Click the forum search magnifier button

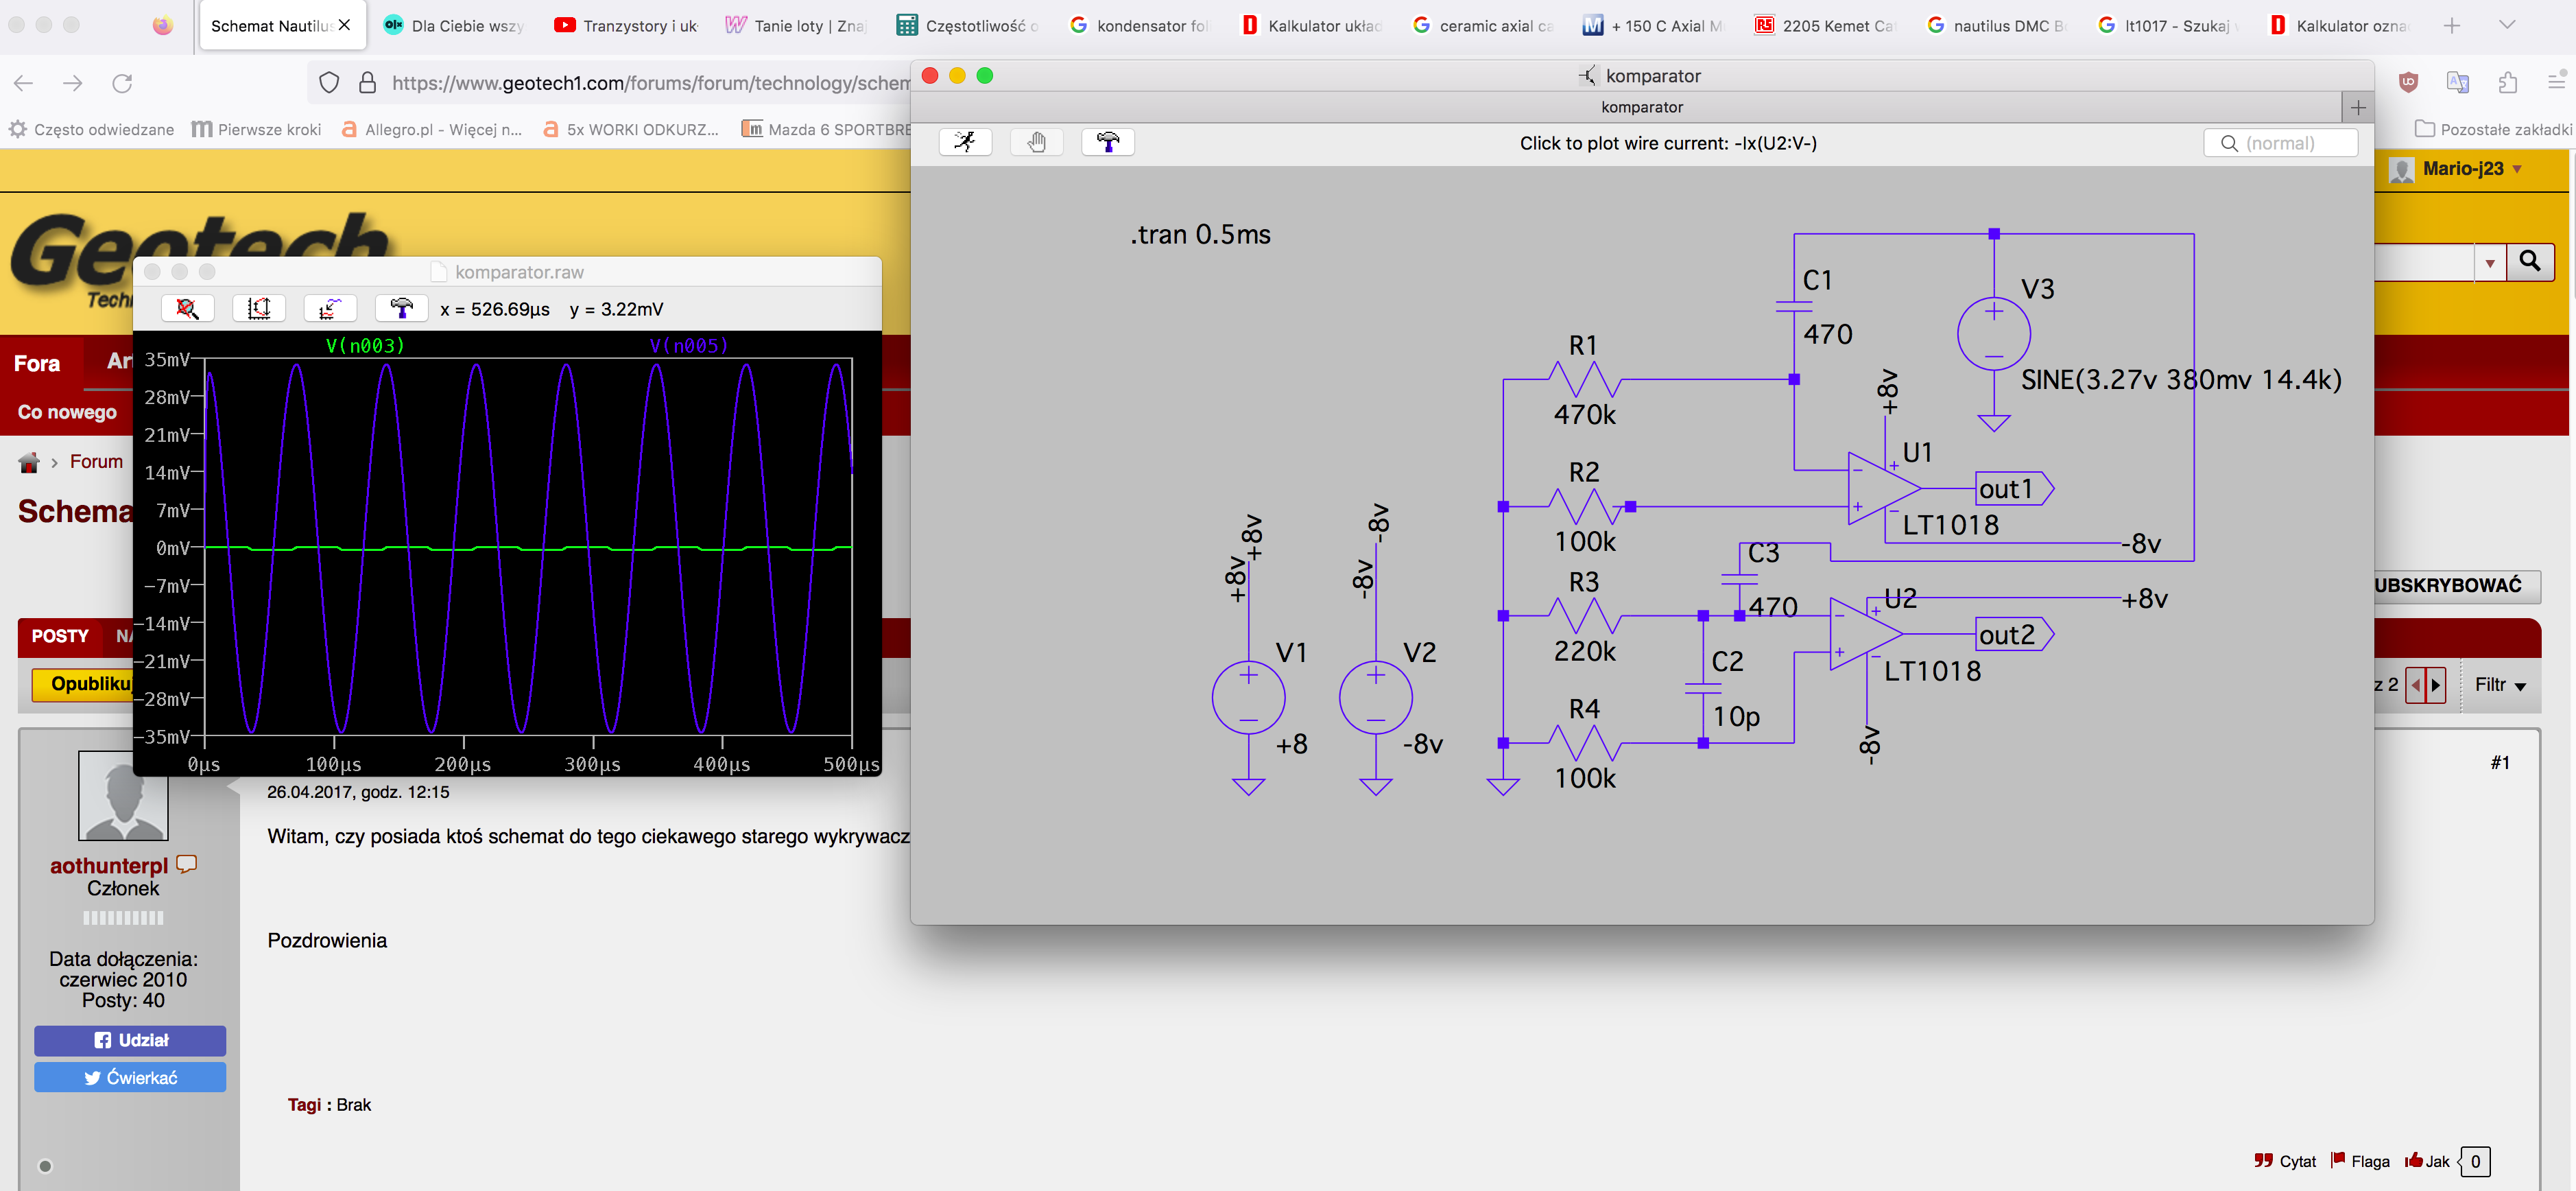click(x=2530, y=262)
